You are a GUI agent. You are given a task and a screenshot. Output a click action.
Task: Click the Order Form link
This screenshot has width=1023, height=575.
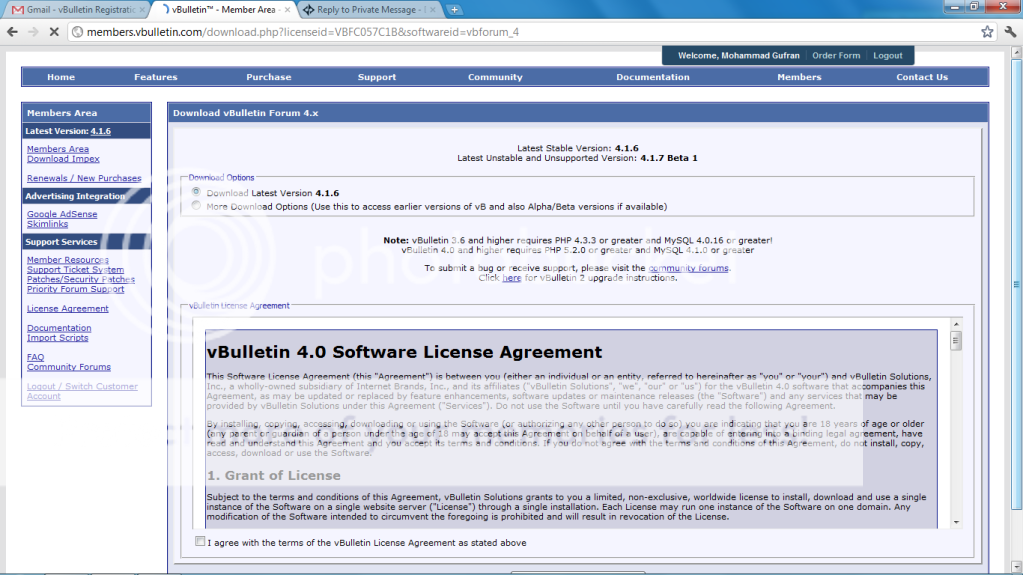836,55
